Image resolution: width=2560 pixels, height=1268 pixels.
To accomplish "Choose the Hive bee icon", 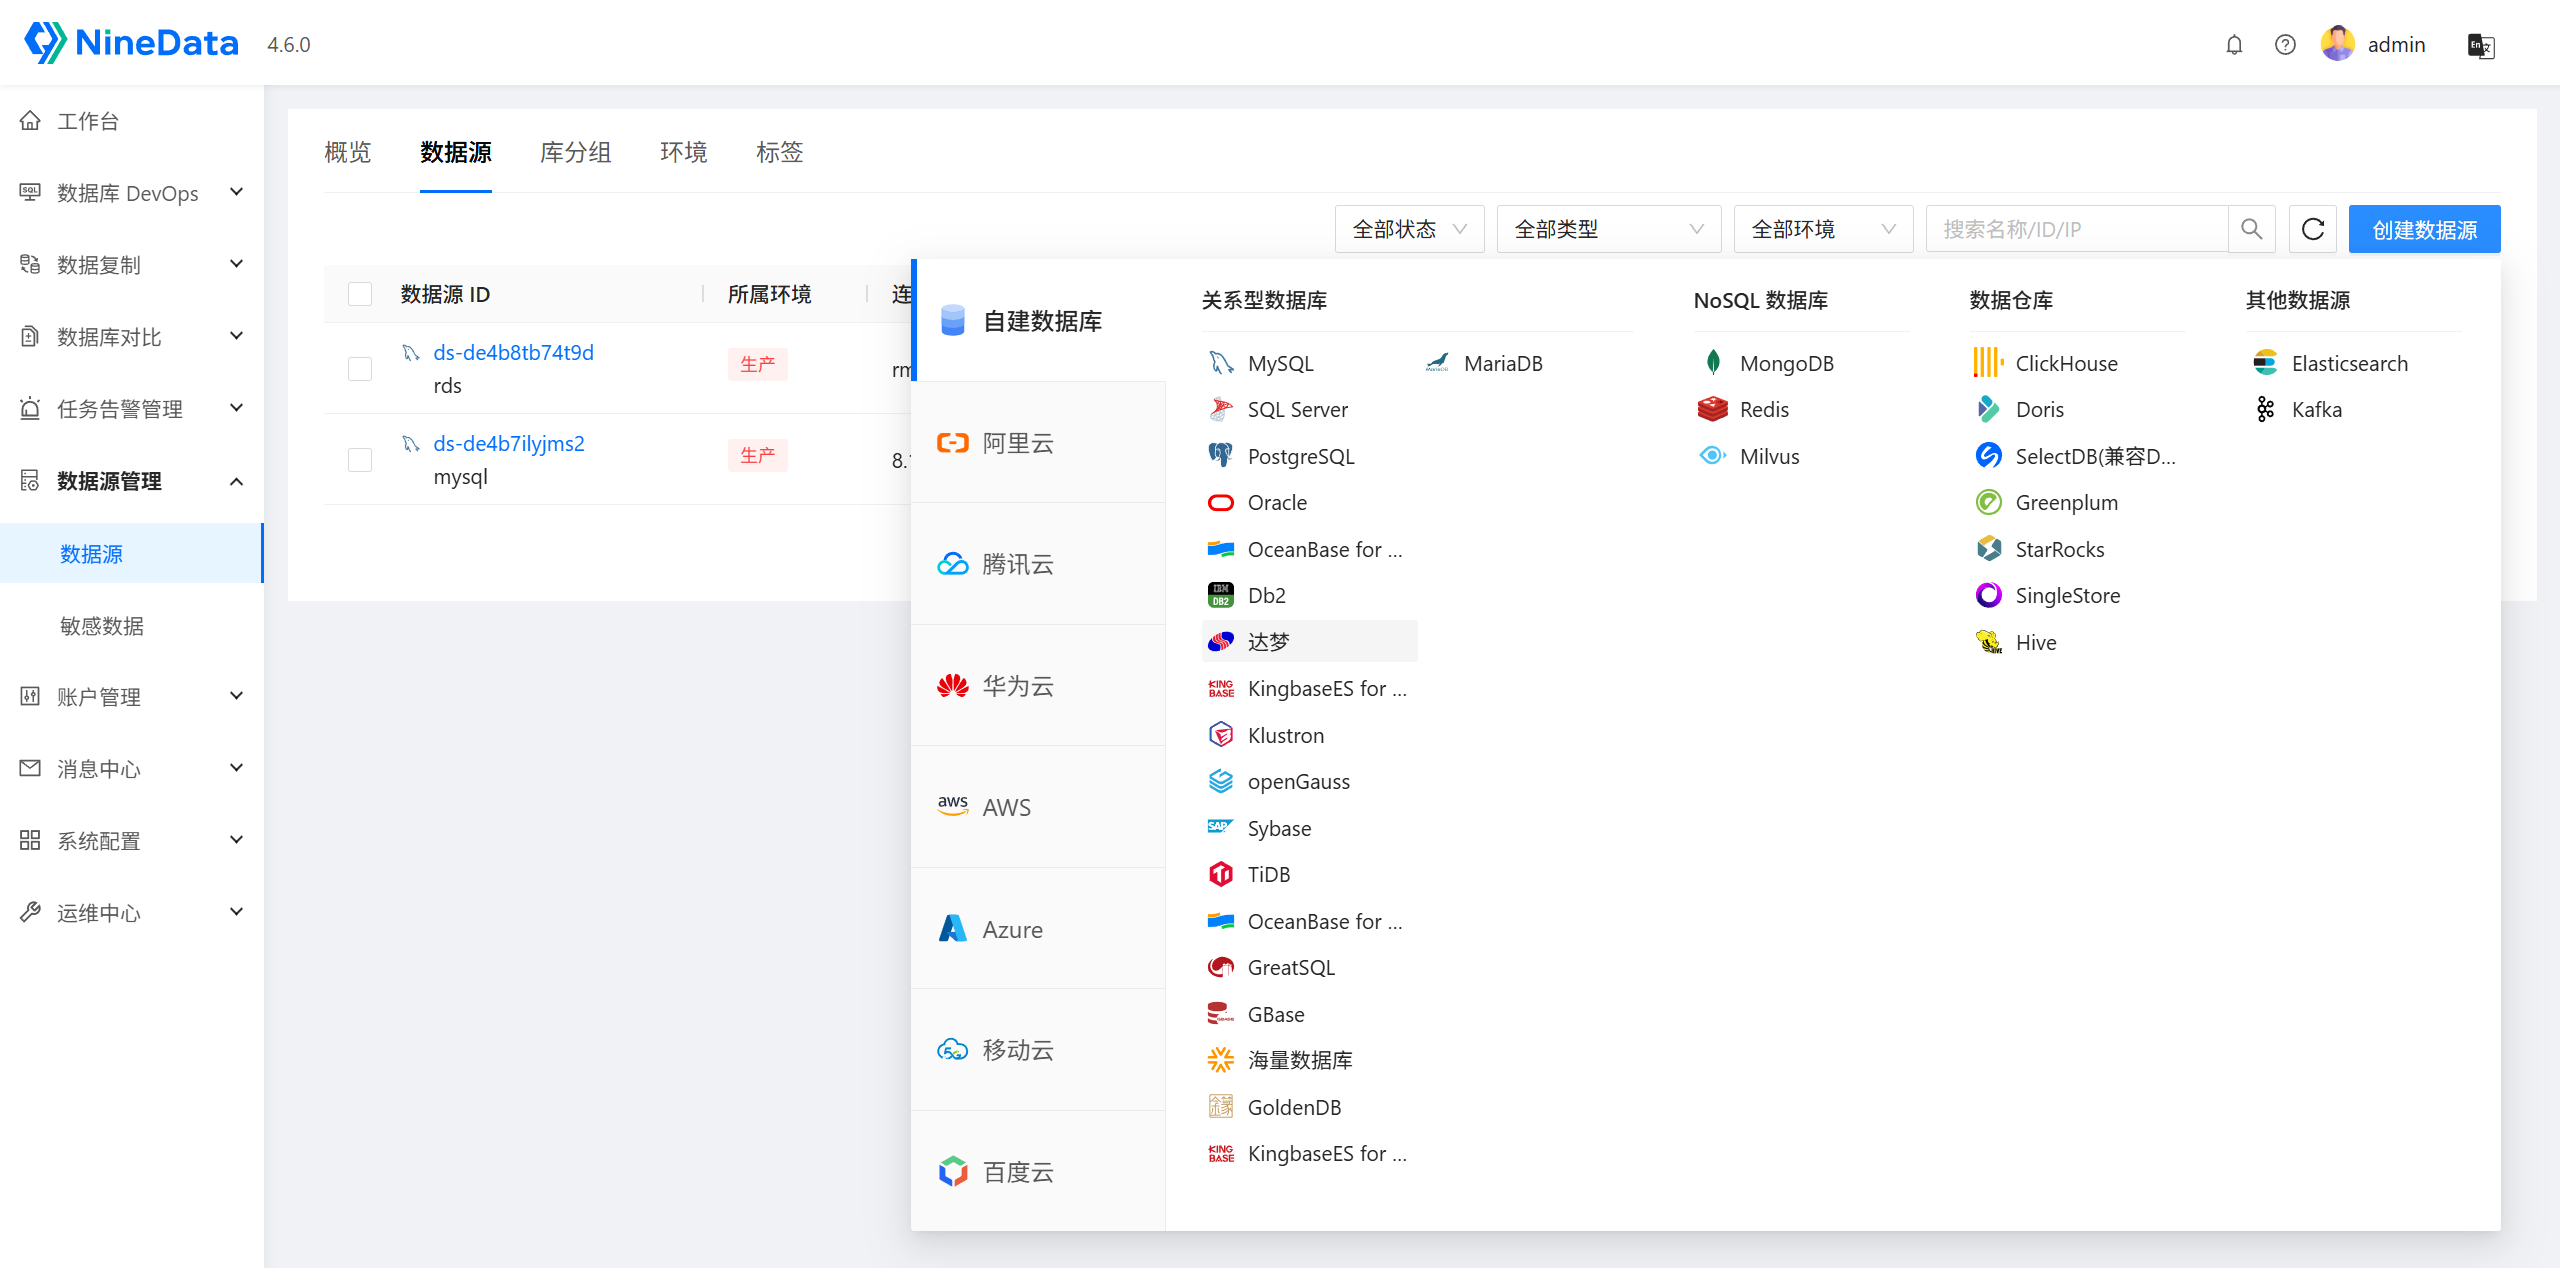I will (x=1989, y=642).
